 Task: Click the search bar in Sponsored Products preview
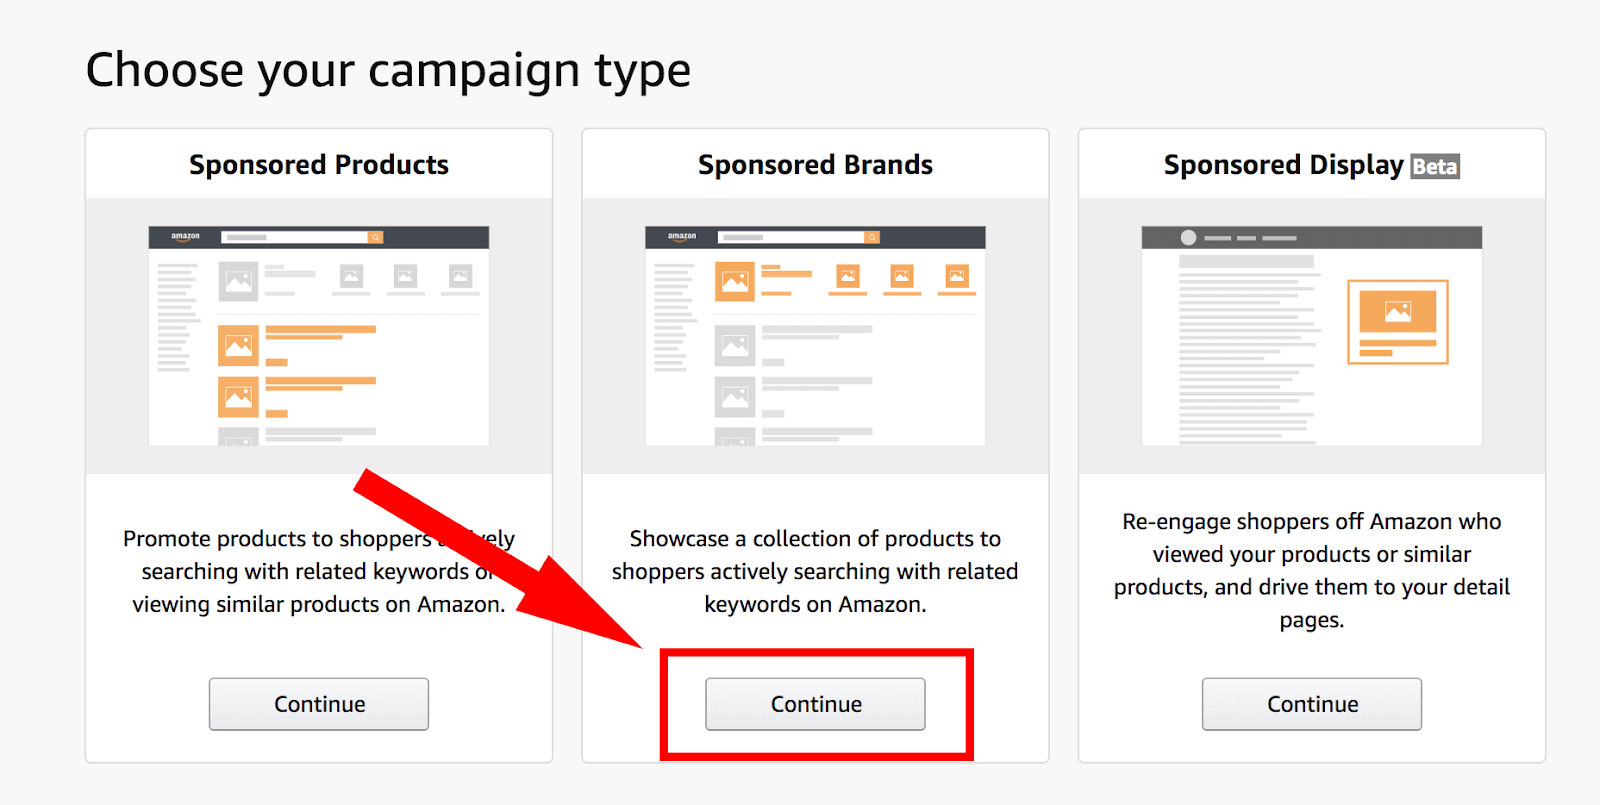295,237
